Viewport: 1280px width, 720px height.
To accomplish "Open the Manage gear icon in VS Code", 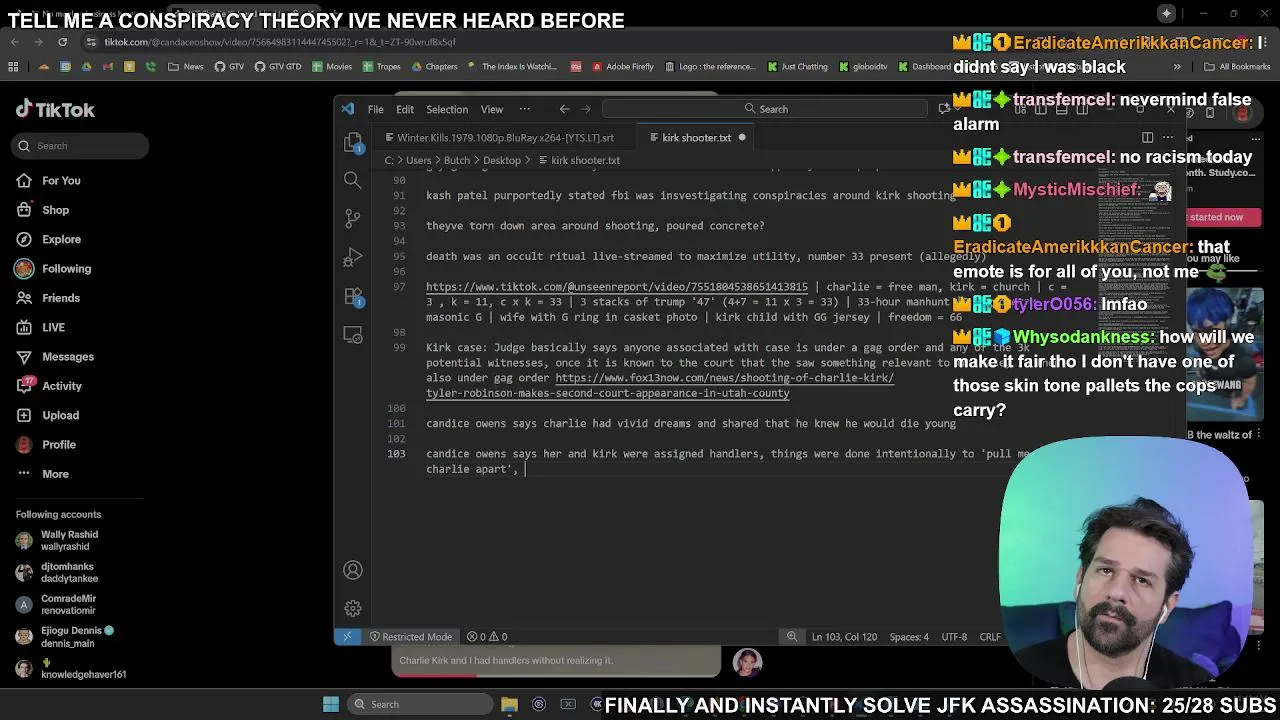I will pyautogui.click(x=353, y=608).
